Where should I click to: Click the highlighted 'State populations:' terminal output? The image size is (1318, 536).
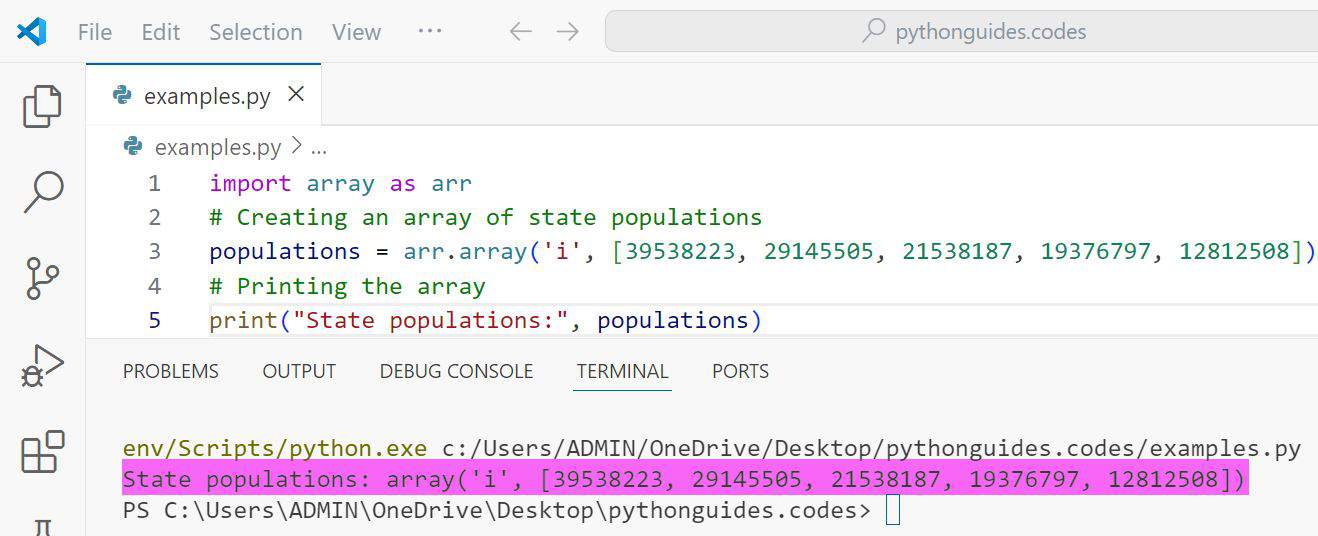[684, 480]
